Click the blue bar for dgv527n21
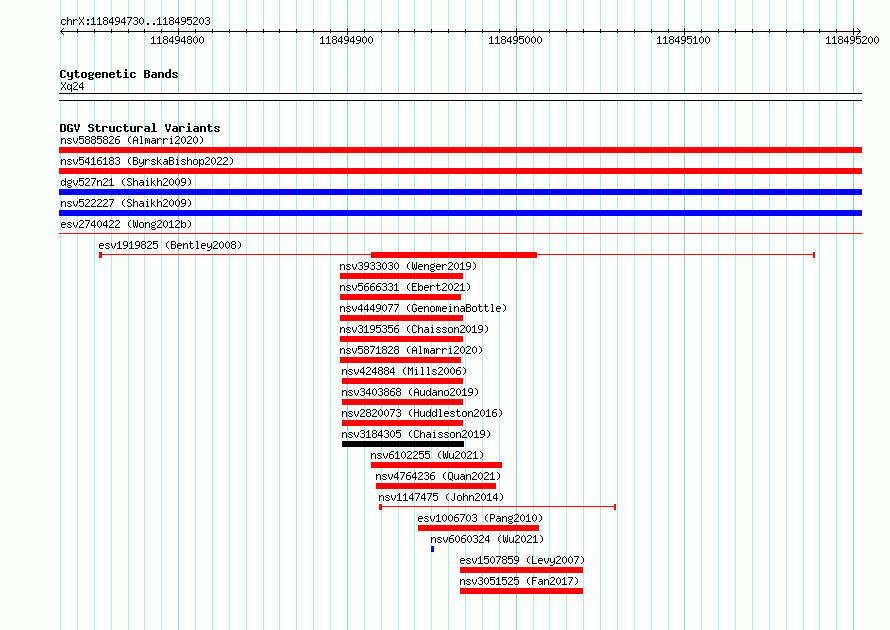890x630 pixels. (460, 192)
